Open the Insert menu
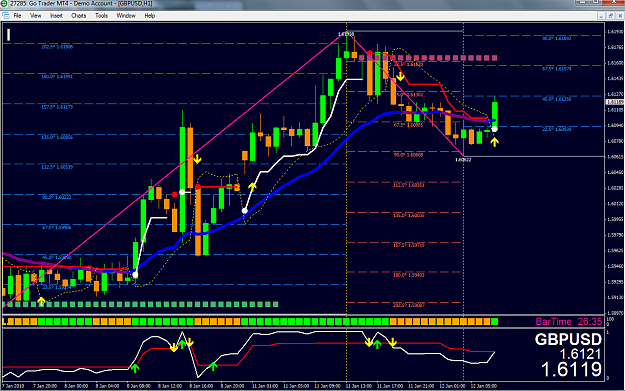 tap(56, 16)
